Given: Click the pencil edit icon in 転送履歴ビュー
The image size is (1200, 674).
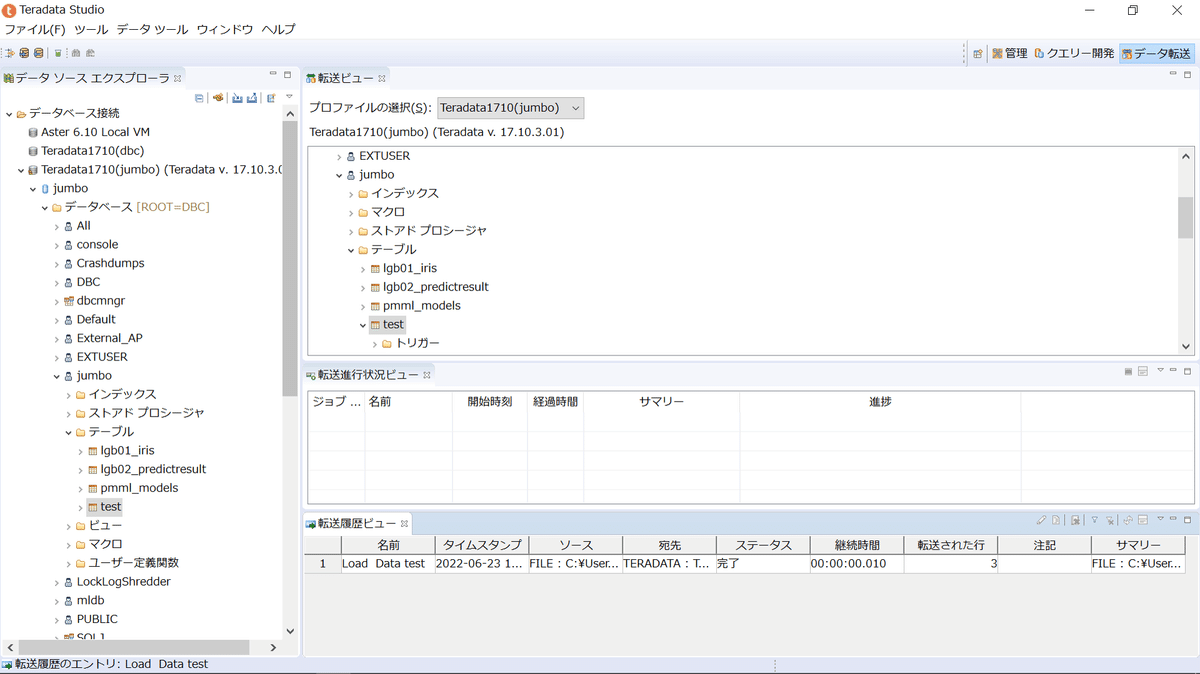Looking at the screenshot, I should [1042, 520].
